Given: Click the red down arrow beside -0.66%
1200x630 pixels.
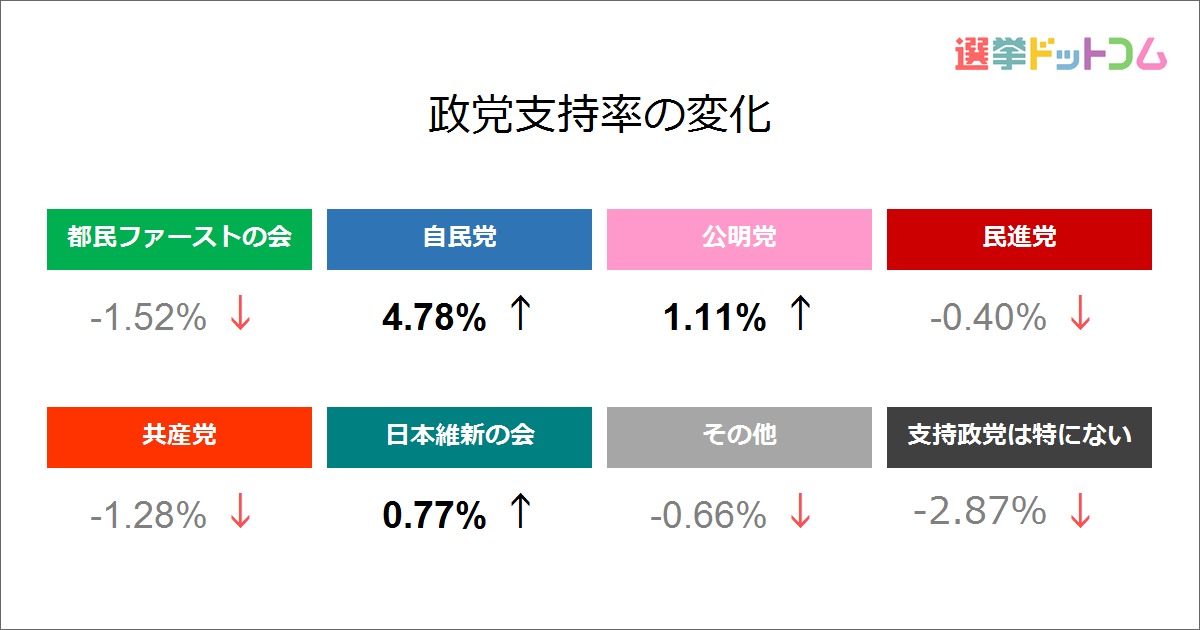Looking at the screenshot, I should (799, 512).
